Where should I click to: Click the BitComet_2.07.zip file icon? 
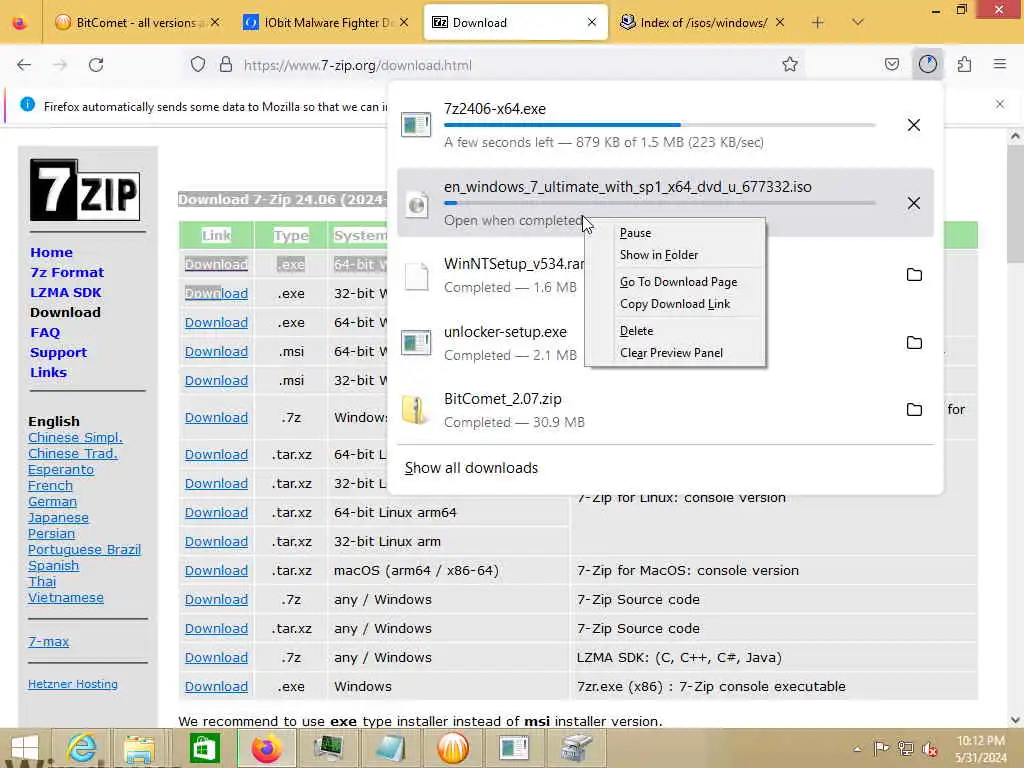click(415, 409)
